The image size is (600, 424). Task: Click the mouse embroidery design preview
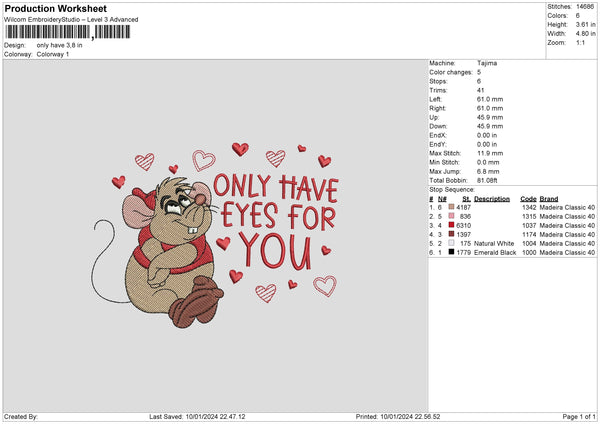[217, 235]
